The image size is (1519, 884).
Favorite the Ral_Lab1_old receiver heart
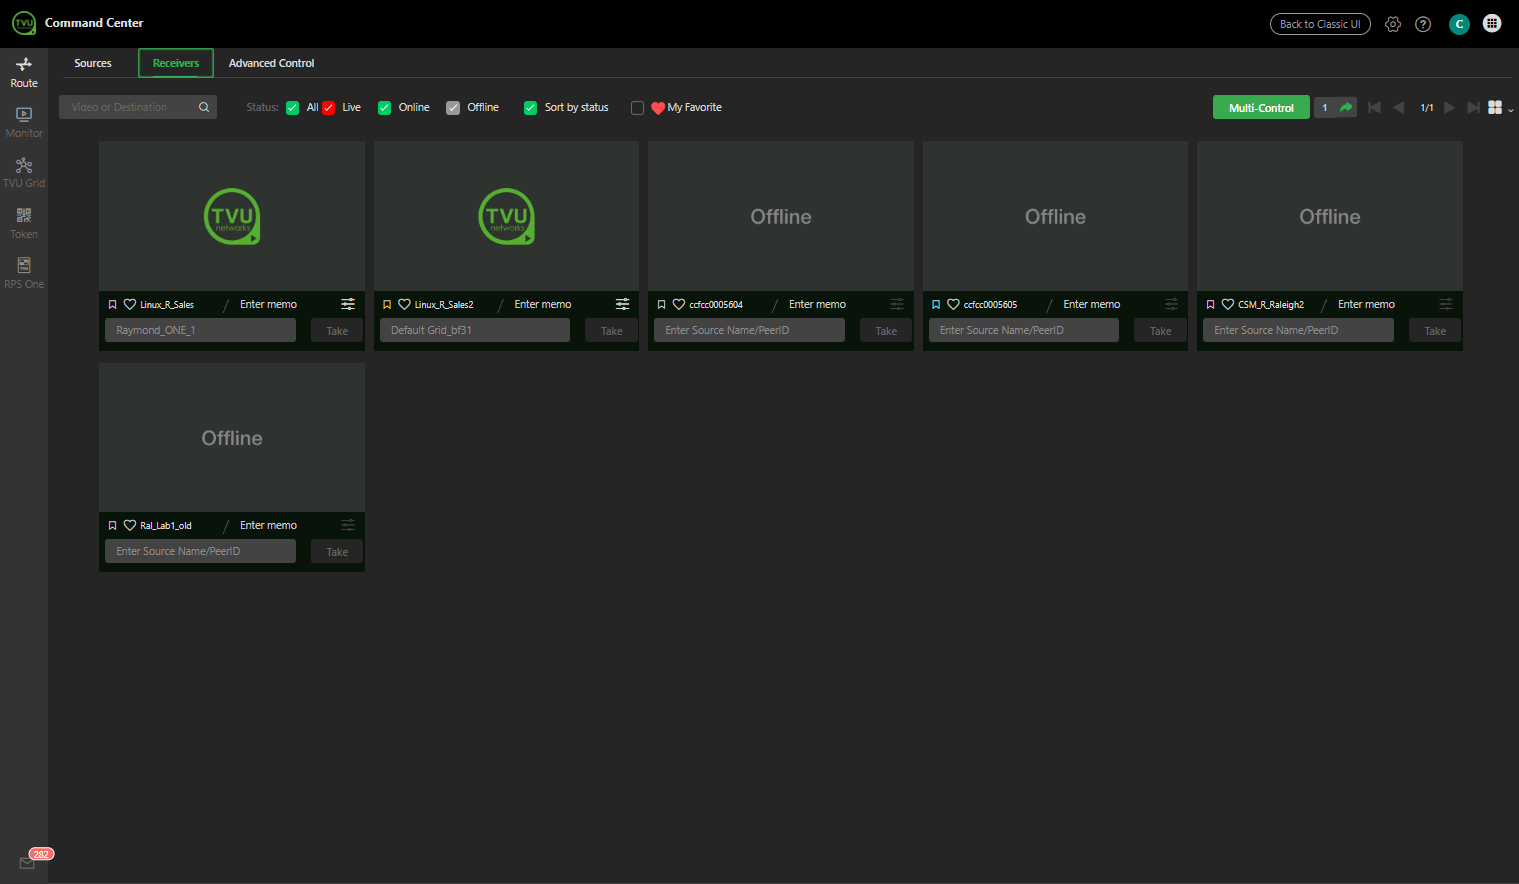coord(130,525)
